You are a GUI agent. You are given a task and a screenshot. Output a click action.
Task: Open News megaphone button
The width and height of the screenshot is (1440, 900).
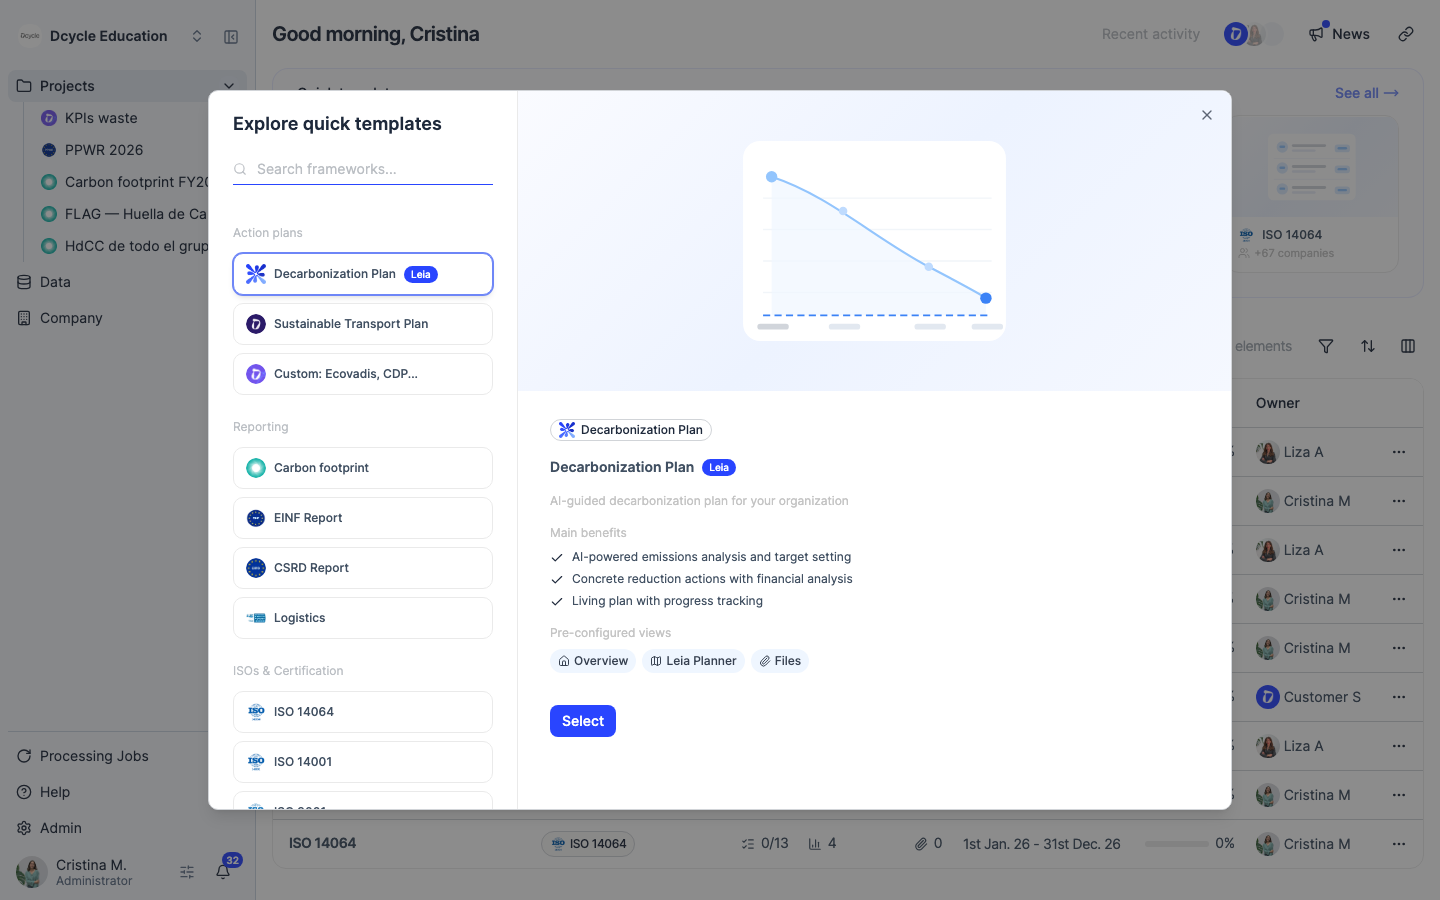[x=1339, y=34]
